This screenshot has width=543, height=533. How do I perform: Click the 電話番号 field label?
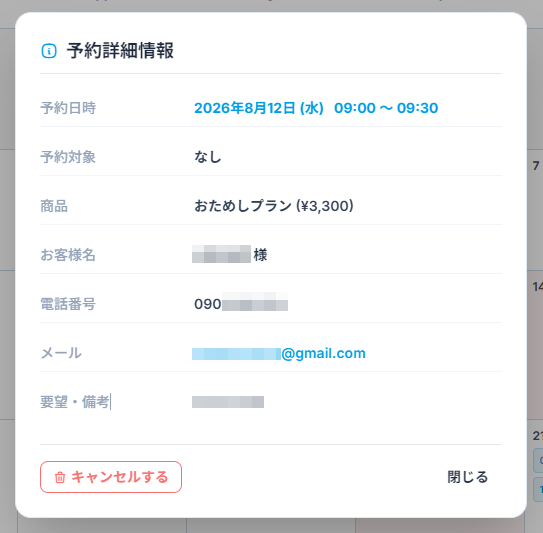(68, 304)
